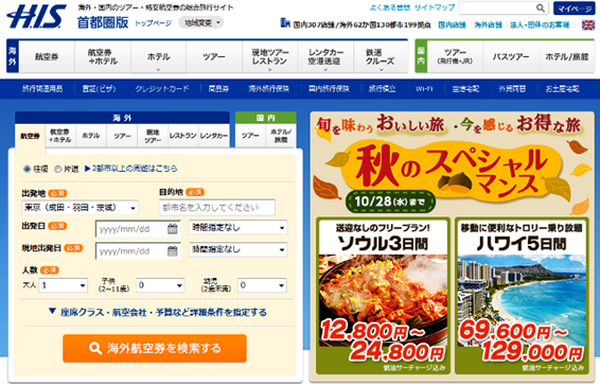Open the 現地出発日 time dropdown

(x=238, y=250)
